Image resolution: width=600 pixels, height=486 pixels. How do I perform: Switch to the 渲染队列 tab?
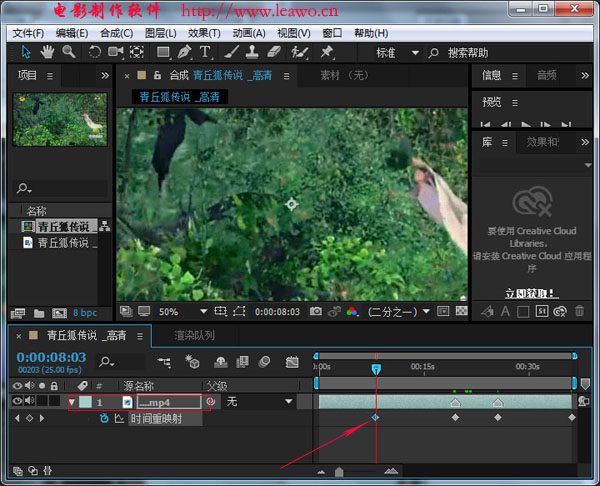(x=194, y=336)
